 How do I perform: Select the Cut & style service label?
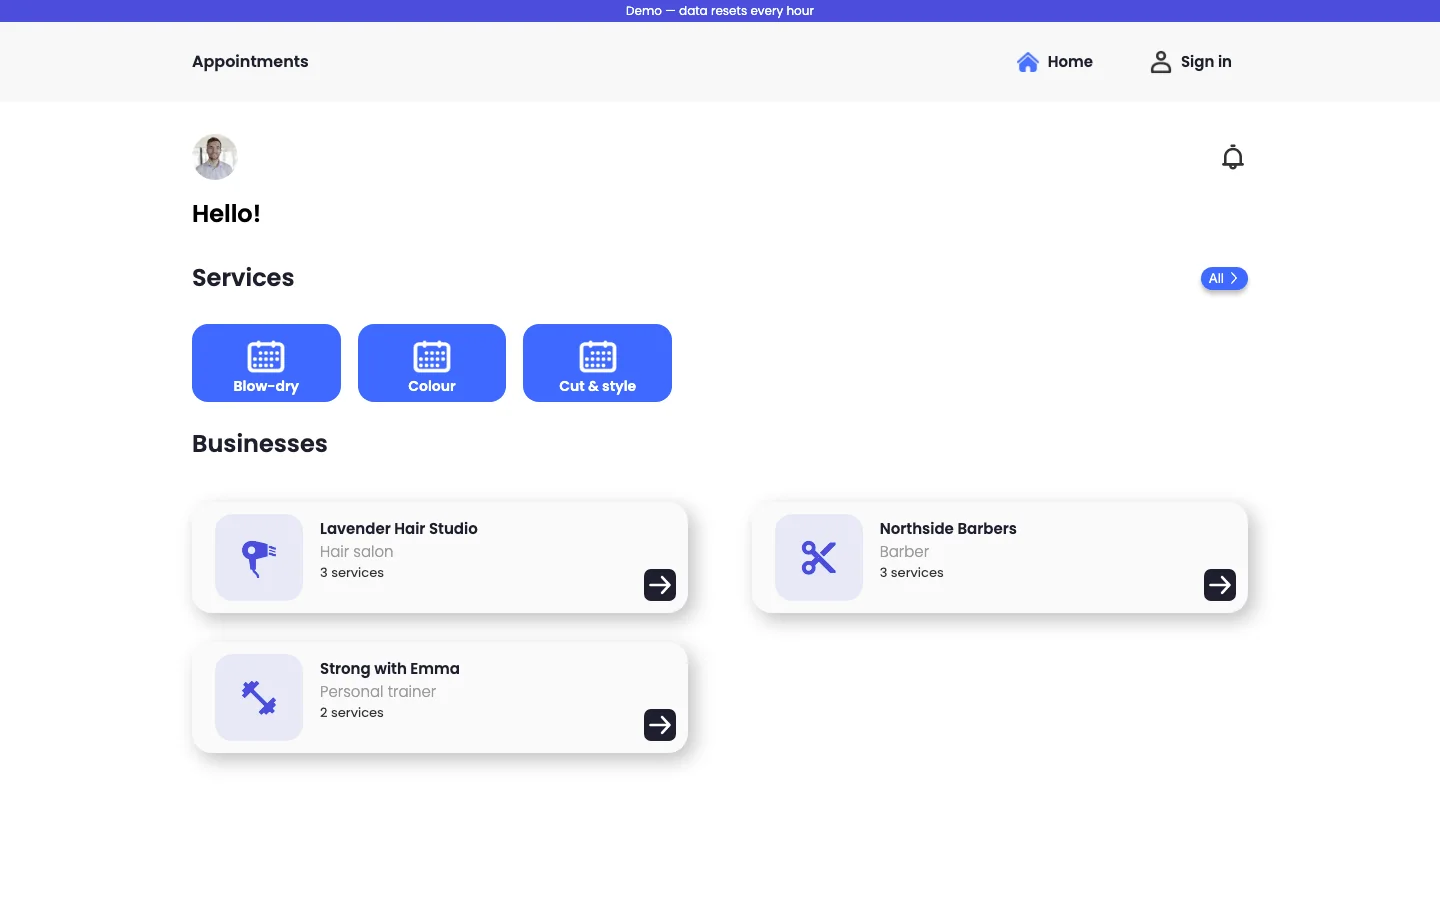[598, 386]
